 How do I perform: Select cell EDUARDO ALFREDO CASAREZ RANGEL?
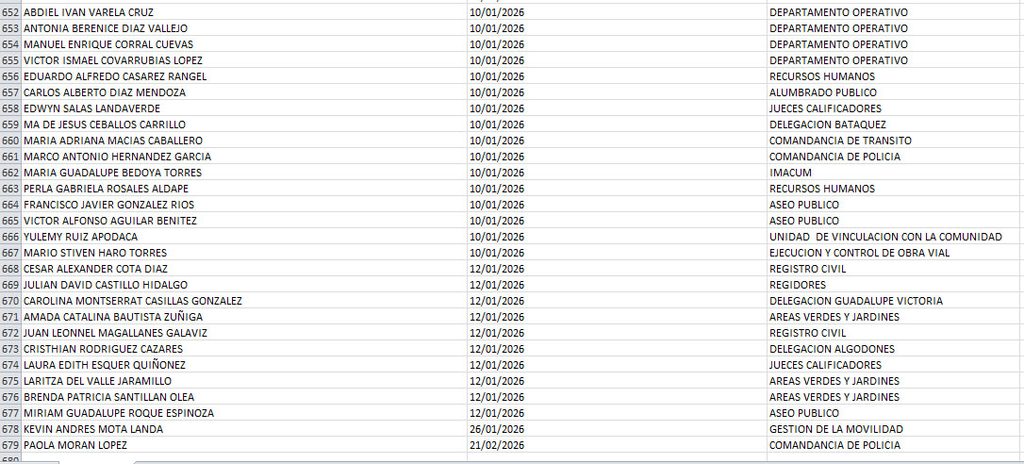coord(244,76)
